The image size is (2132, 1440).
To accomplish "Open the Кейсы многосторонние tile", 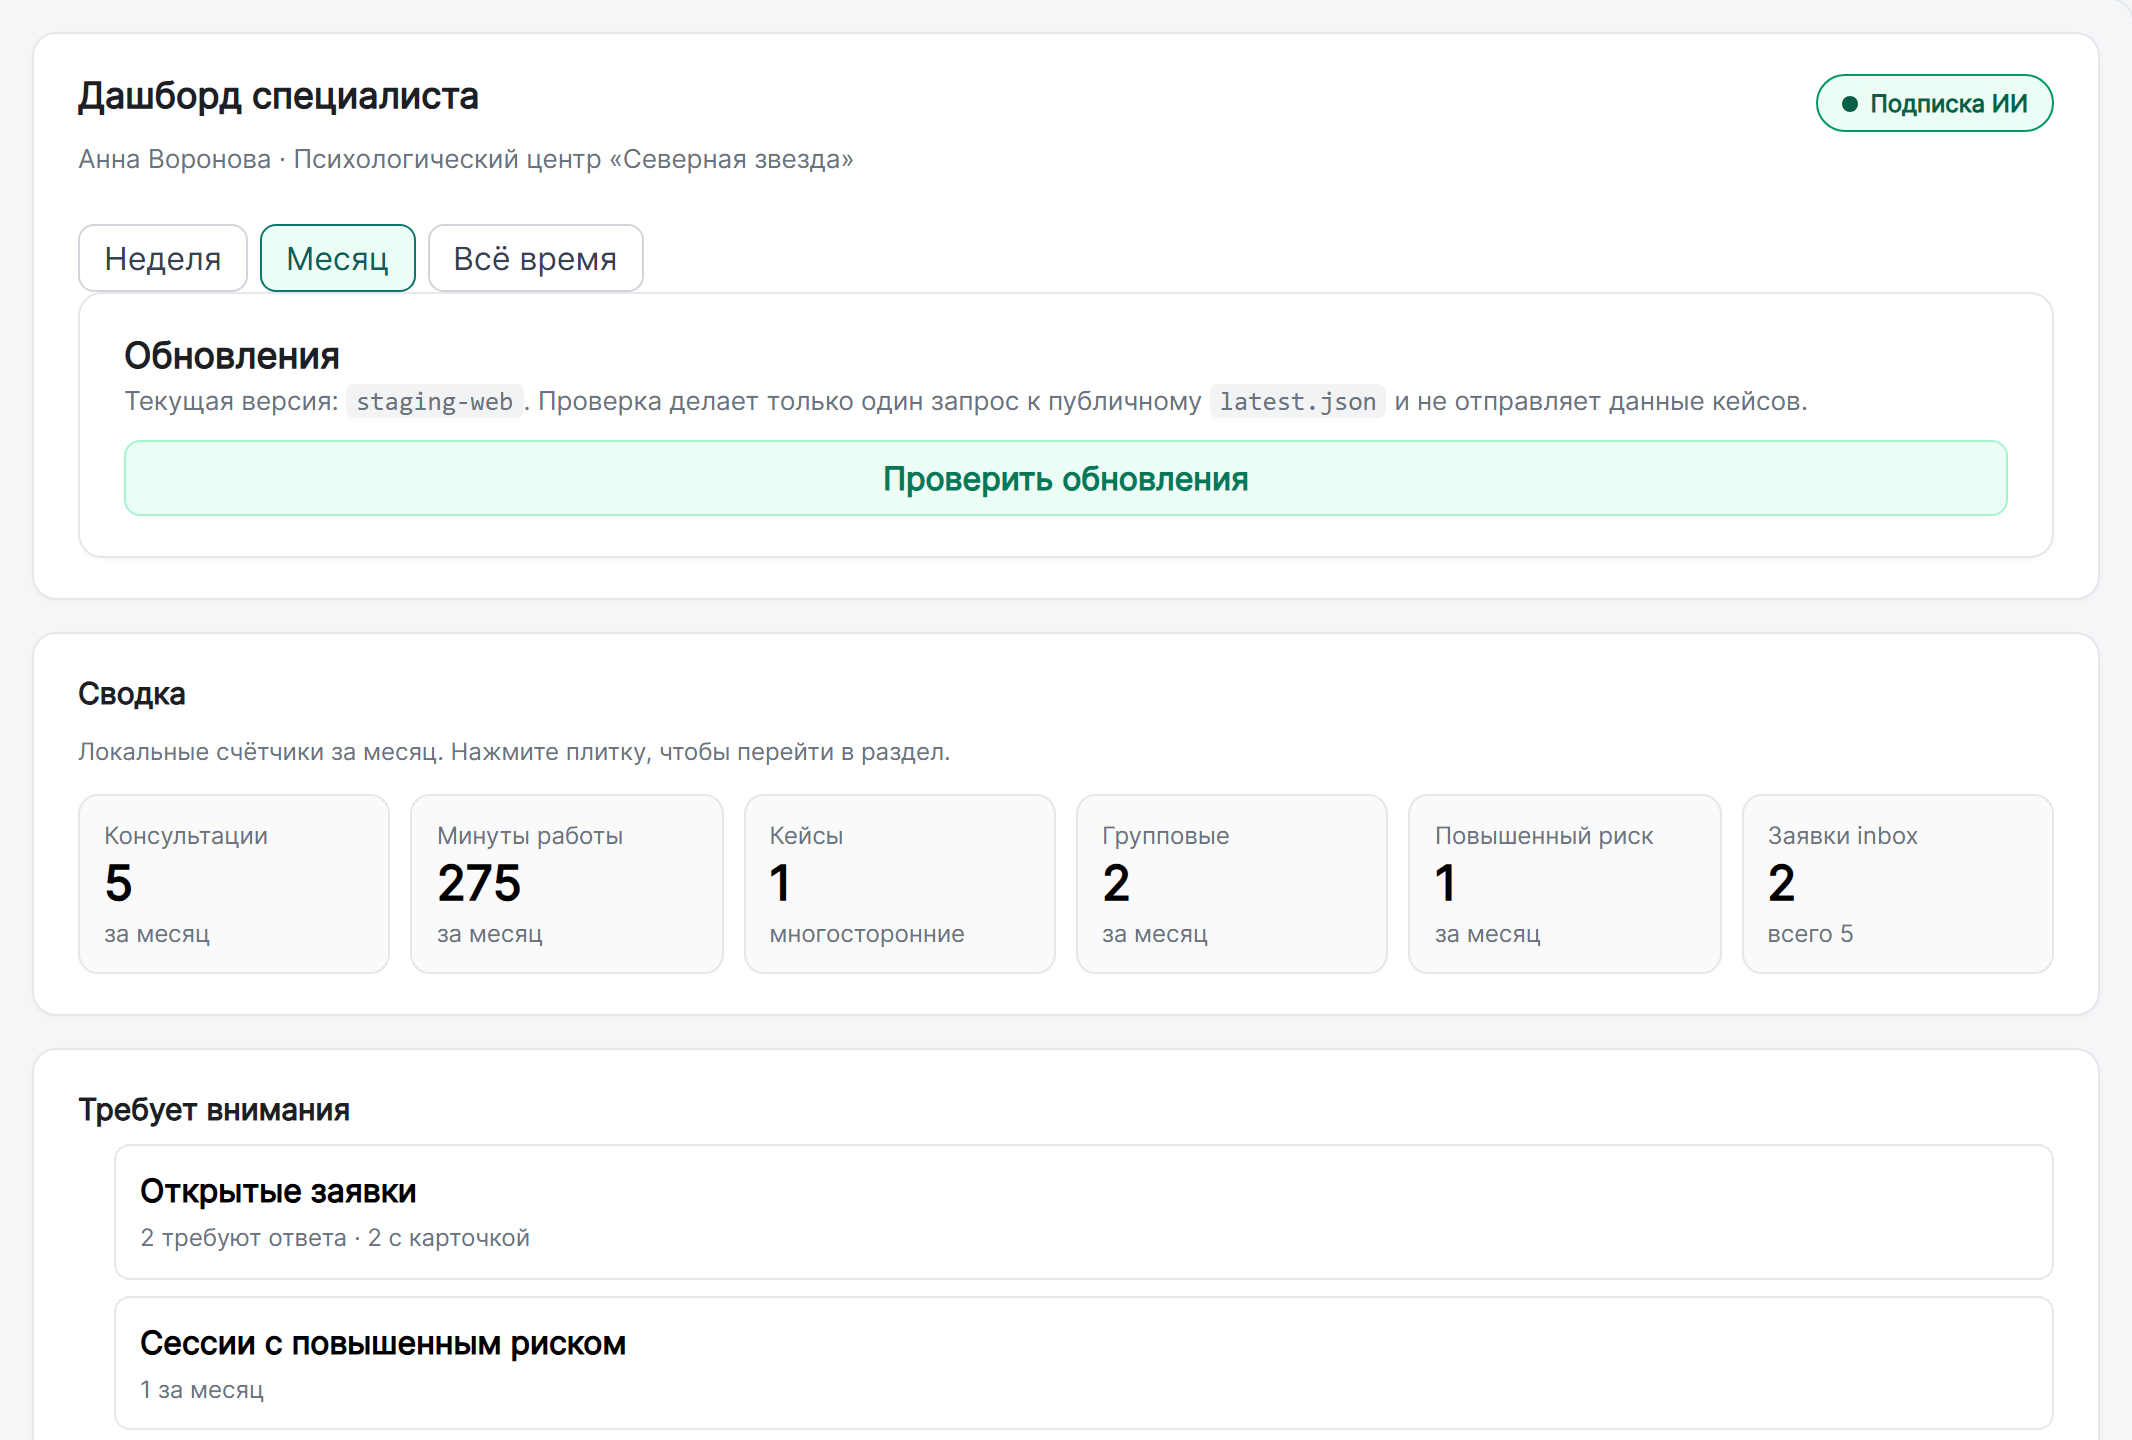I will 900,884.
